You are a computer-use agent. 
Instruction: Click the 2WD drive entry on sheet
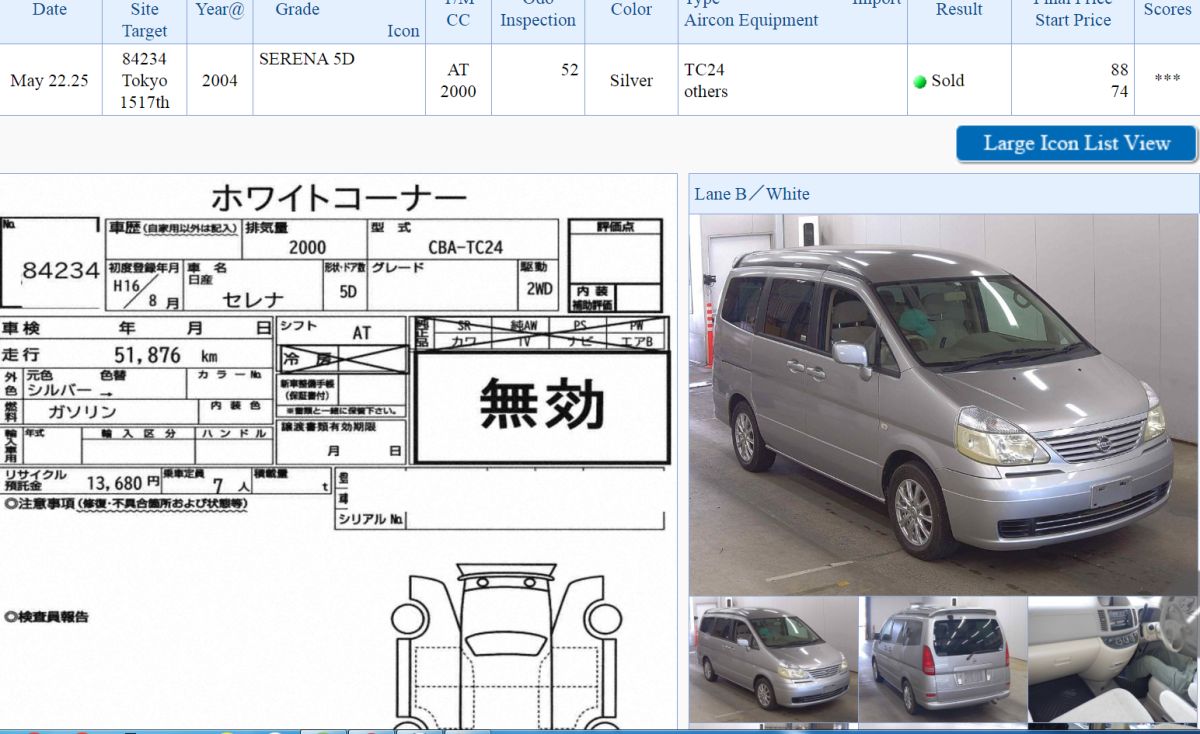[x=539, y=289]
